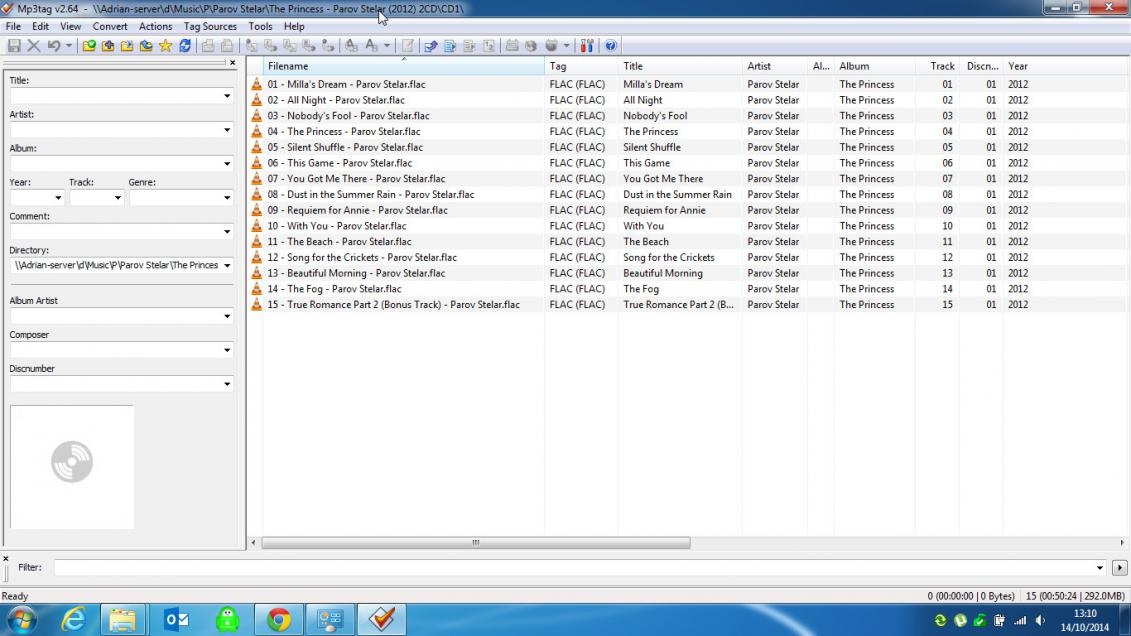Launch Google Chrome from the taskbar

coord(278,620)
